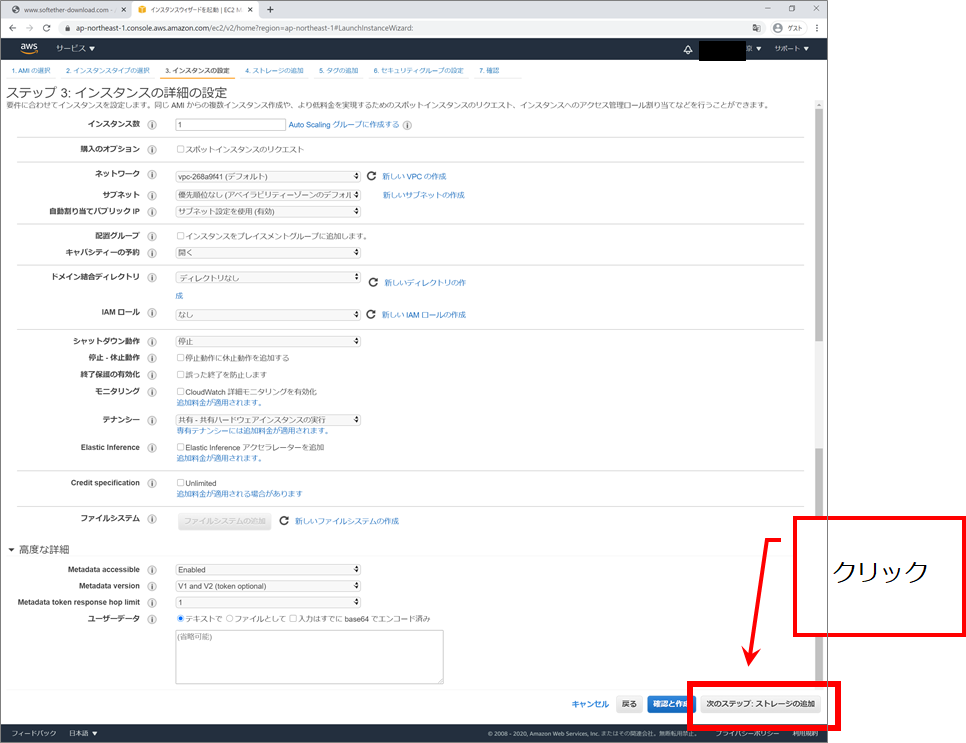Click the refresh icon next to ファイルシステム
The image size is (966, 743).
[x=284, y=521]
